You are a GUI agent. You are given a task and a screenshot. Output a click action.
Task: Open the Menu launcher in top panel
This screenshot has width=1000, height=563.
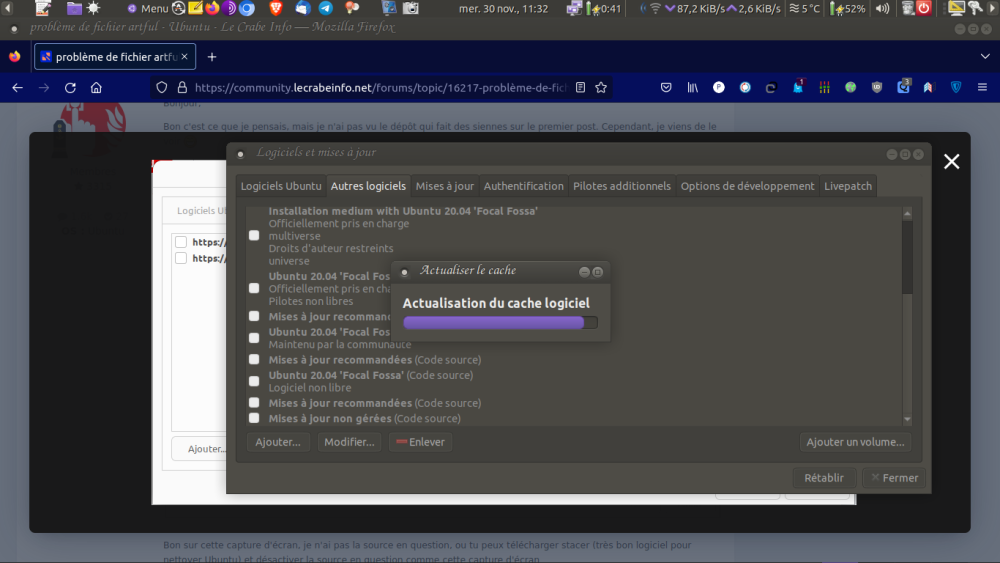click(x=147, y=8)
